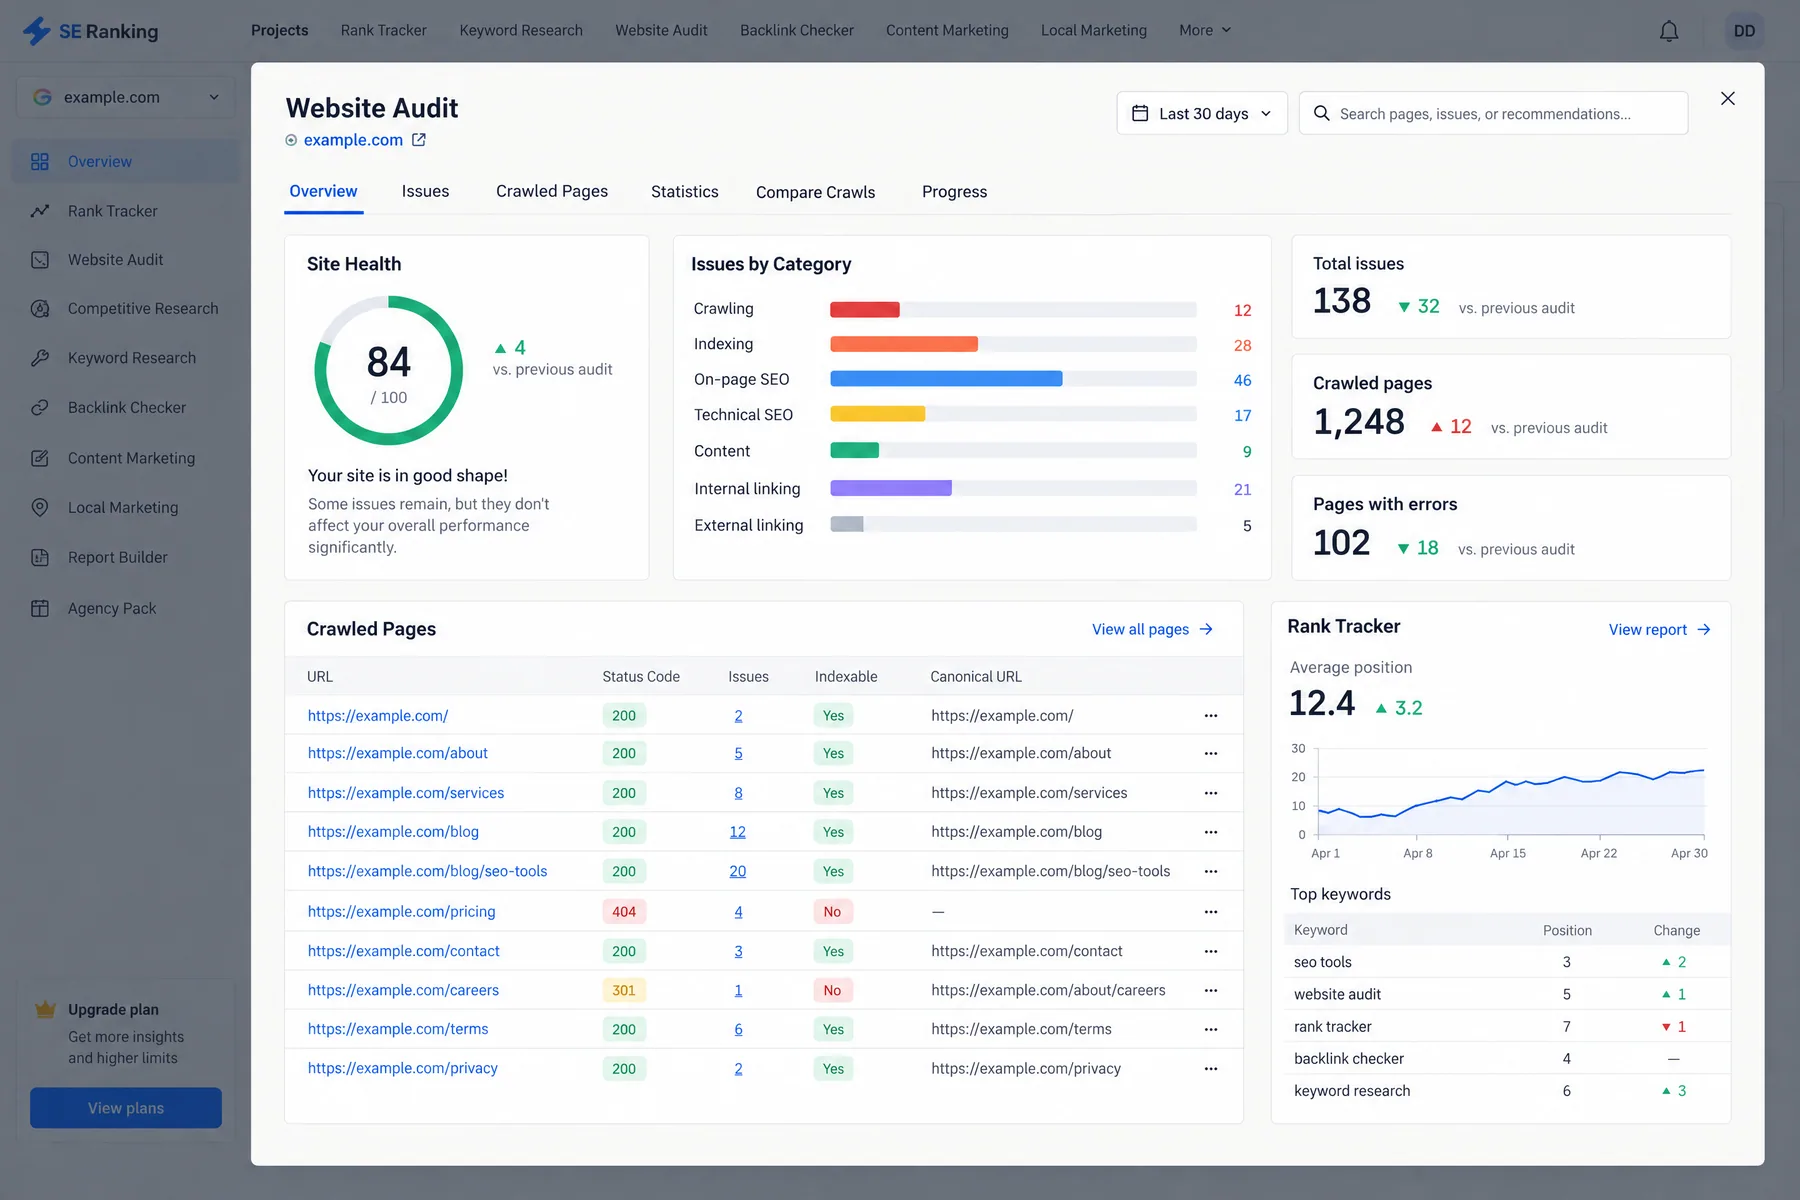The image size is (1800, 1200).
Task: Click the Keyword Research key icon
Action: tap(40, 358)
